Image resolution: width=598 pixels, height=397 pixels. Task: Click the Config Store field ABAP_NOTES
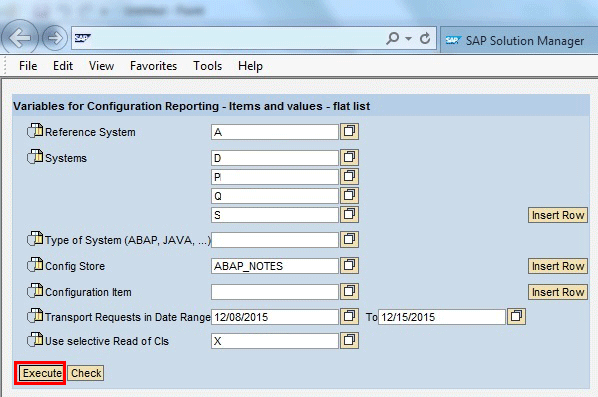[x=275, y=266]
